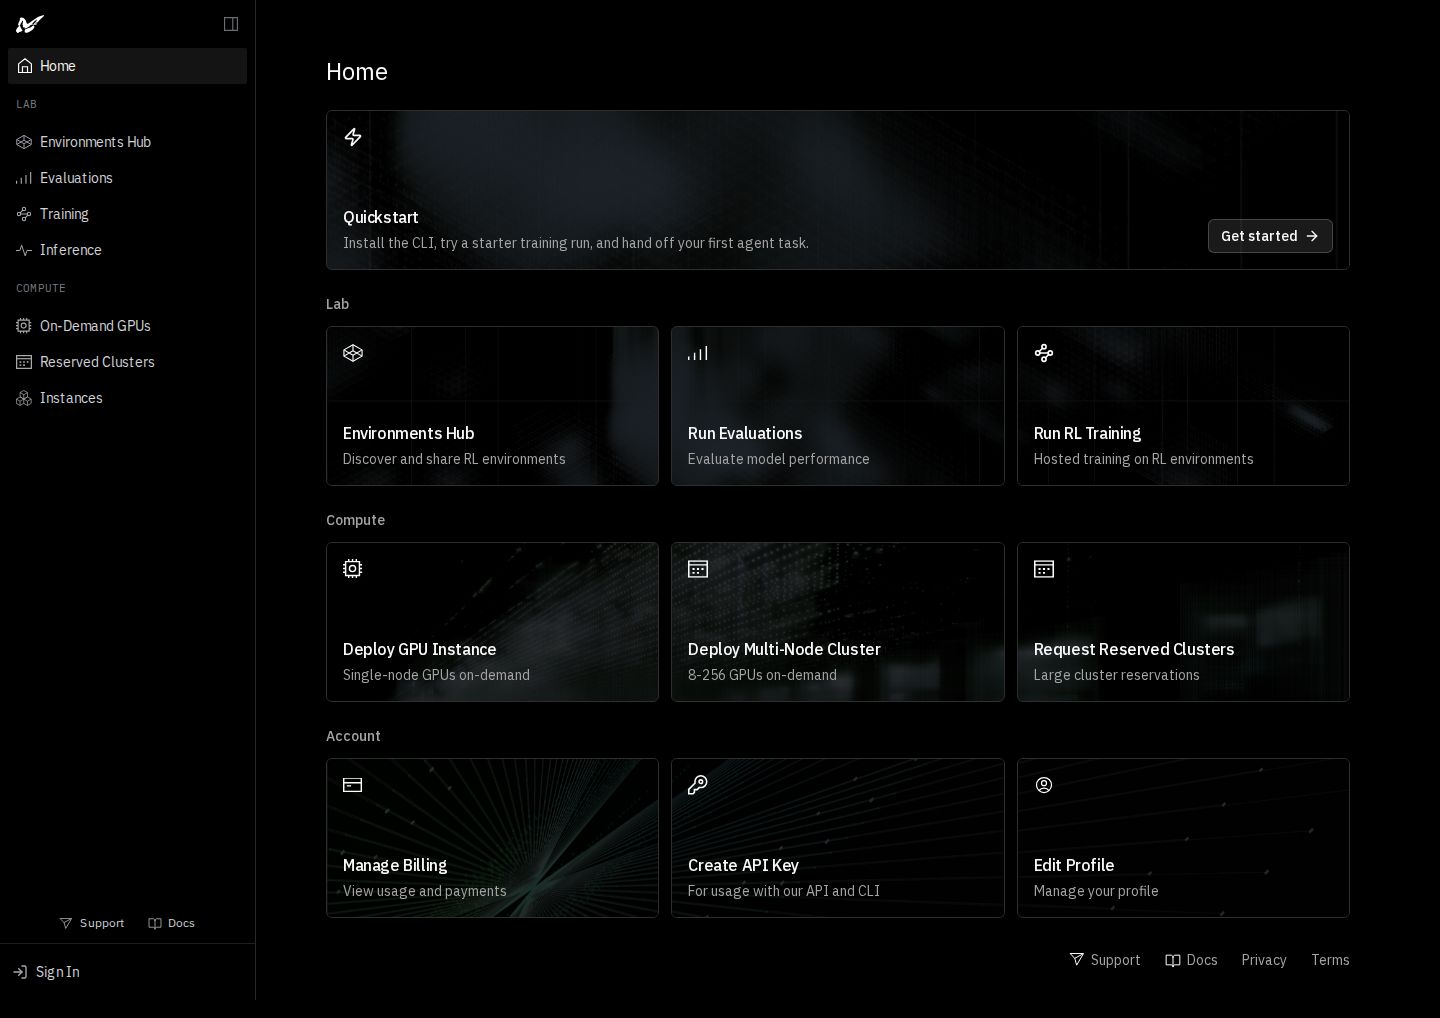Click the bird logo at top left
The height and width of the screenshot is (1018, 1440).
30,24
